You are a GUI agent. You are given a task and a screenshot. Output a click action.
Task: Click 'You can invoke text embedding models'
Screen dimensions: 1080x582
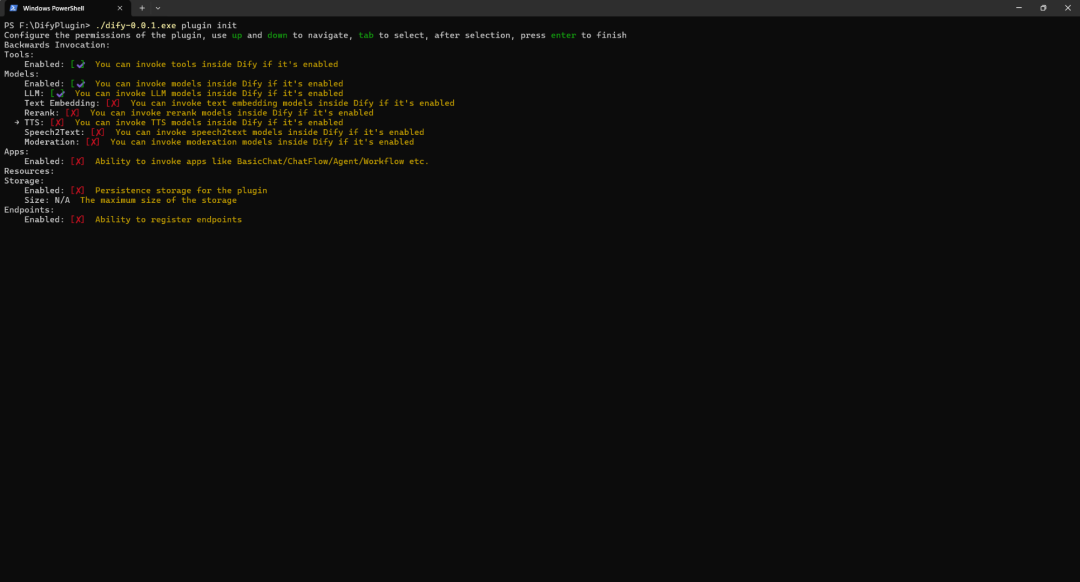tap(292, 103)
